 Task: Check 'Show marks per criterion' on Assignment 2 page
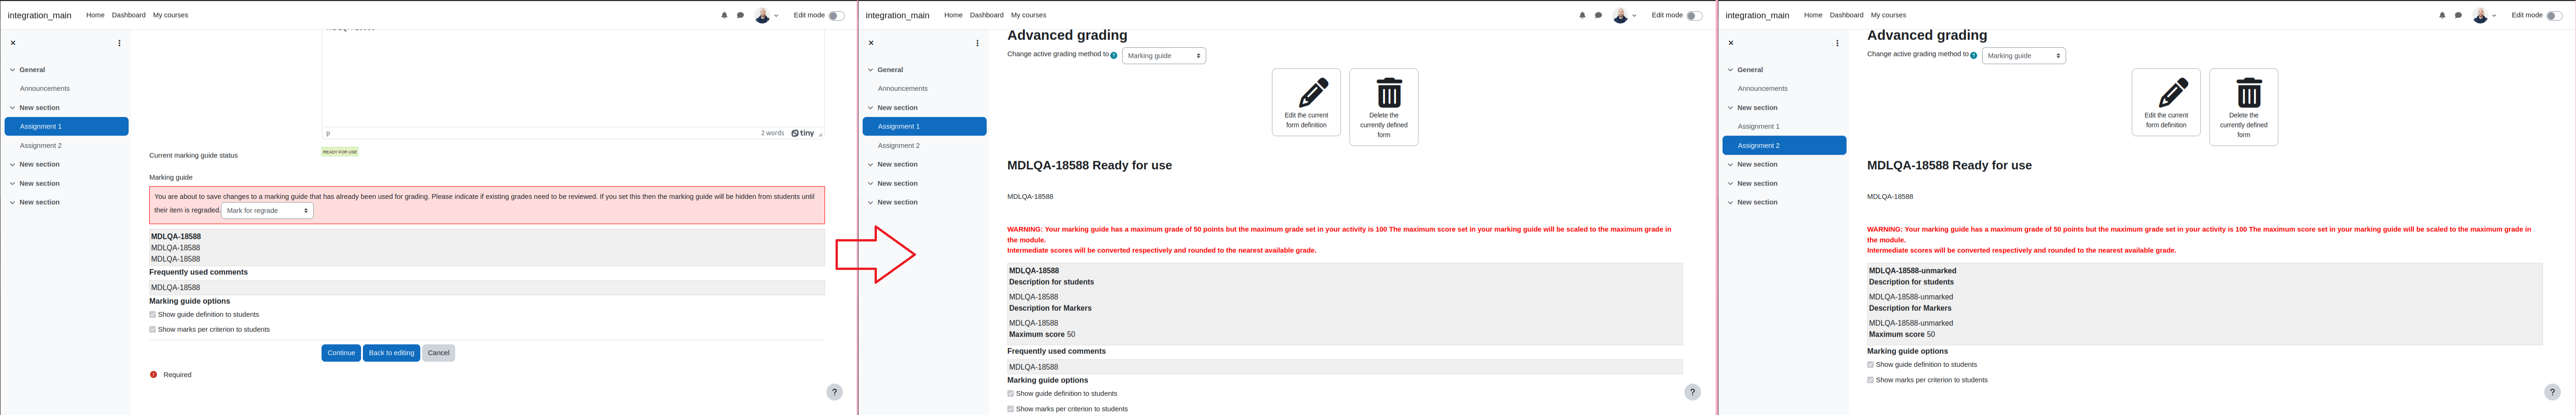1871,380
